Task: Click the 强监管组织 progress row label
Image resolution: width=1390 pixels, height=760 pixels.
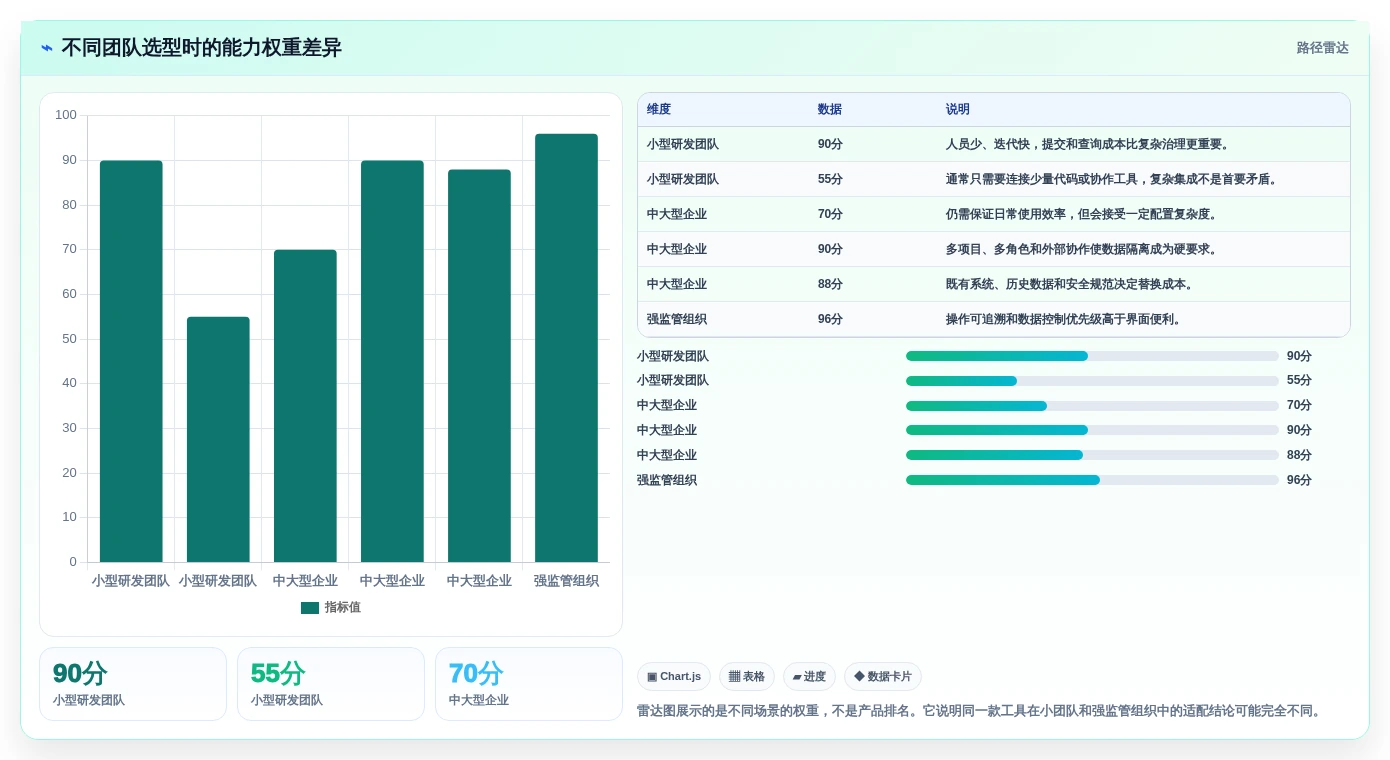Action: point(667,480)
